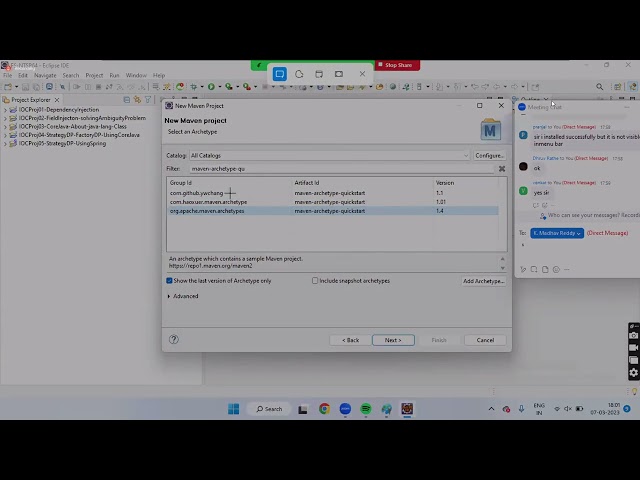
Task: Clear the archetype filter text with X icon
Action: [x=502, y=169]
